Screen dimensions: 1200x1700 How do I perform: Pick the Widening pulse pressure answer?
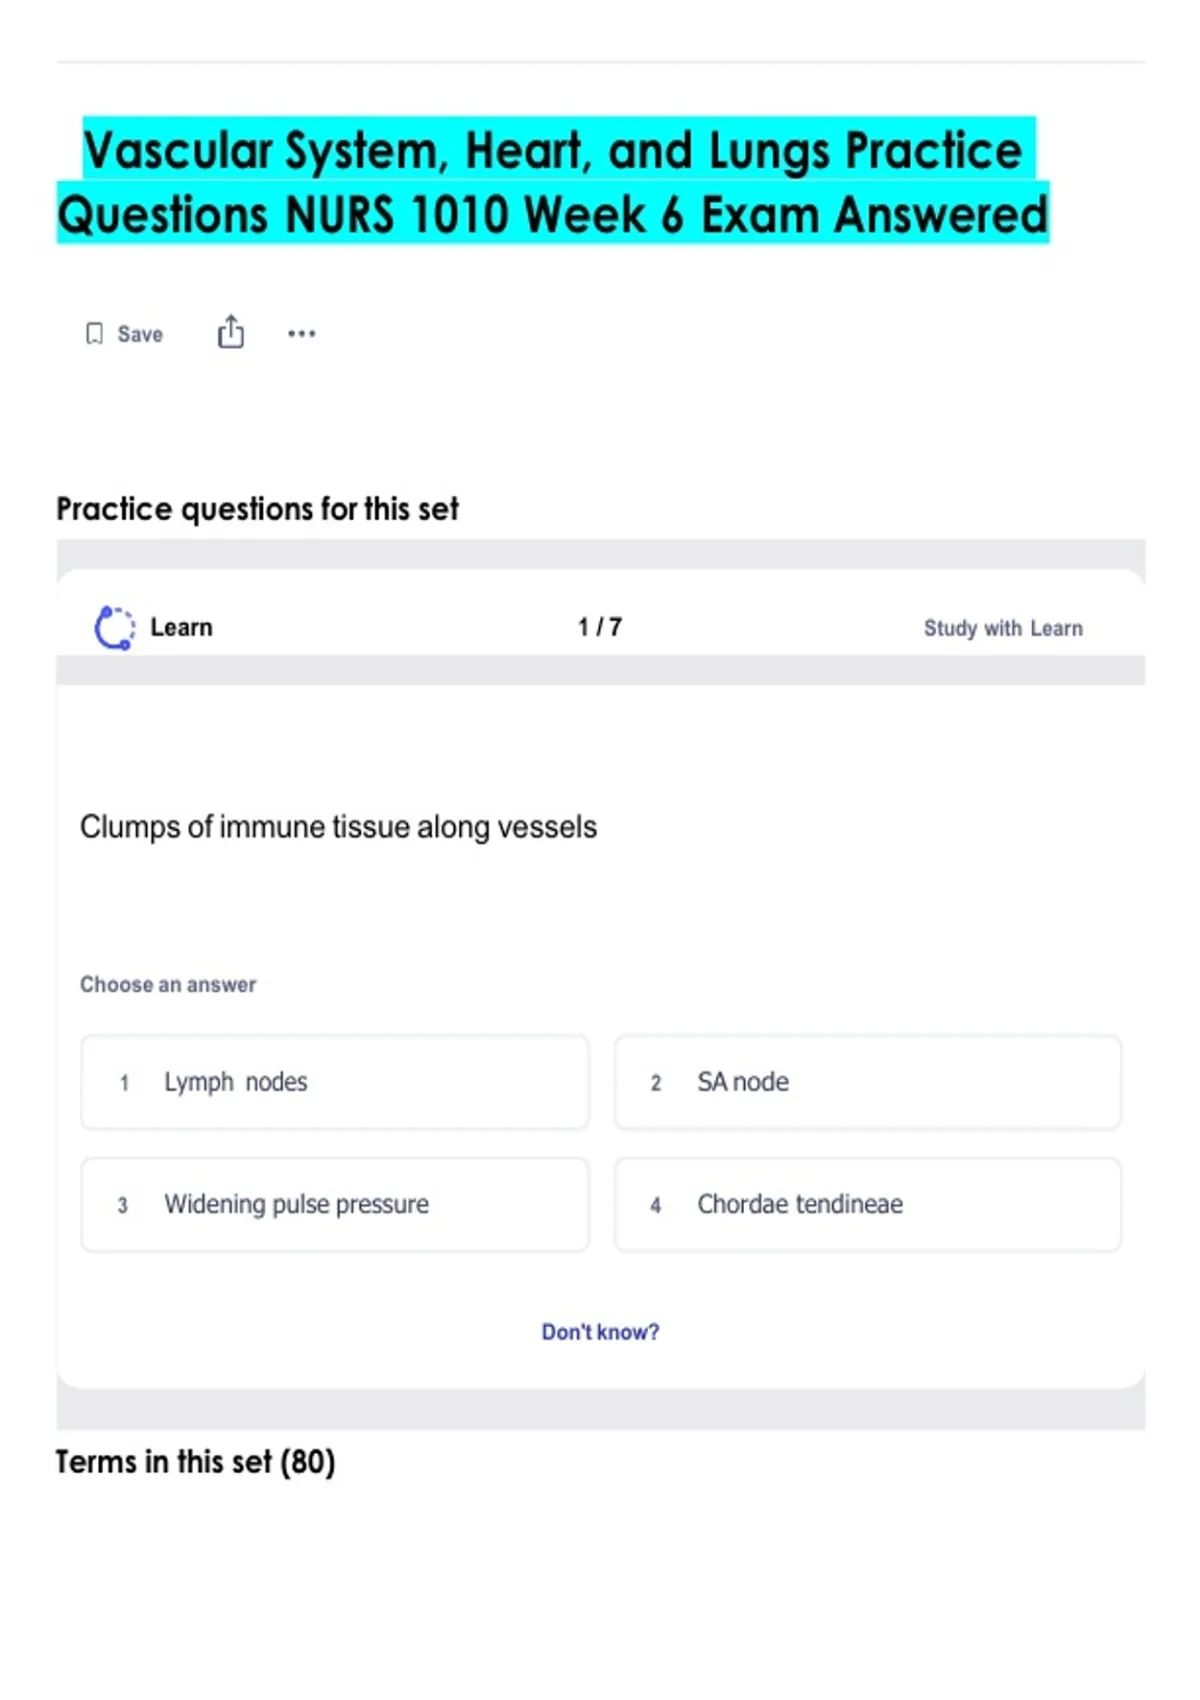tap(335, 1204)
